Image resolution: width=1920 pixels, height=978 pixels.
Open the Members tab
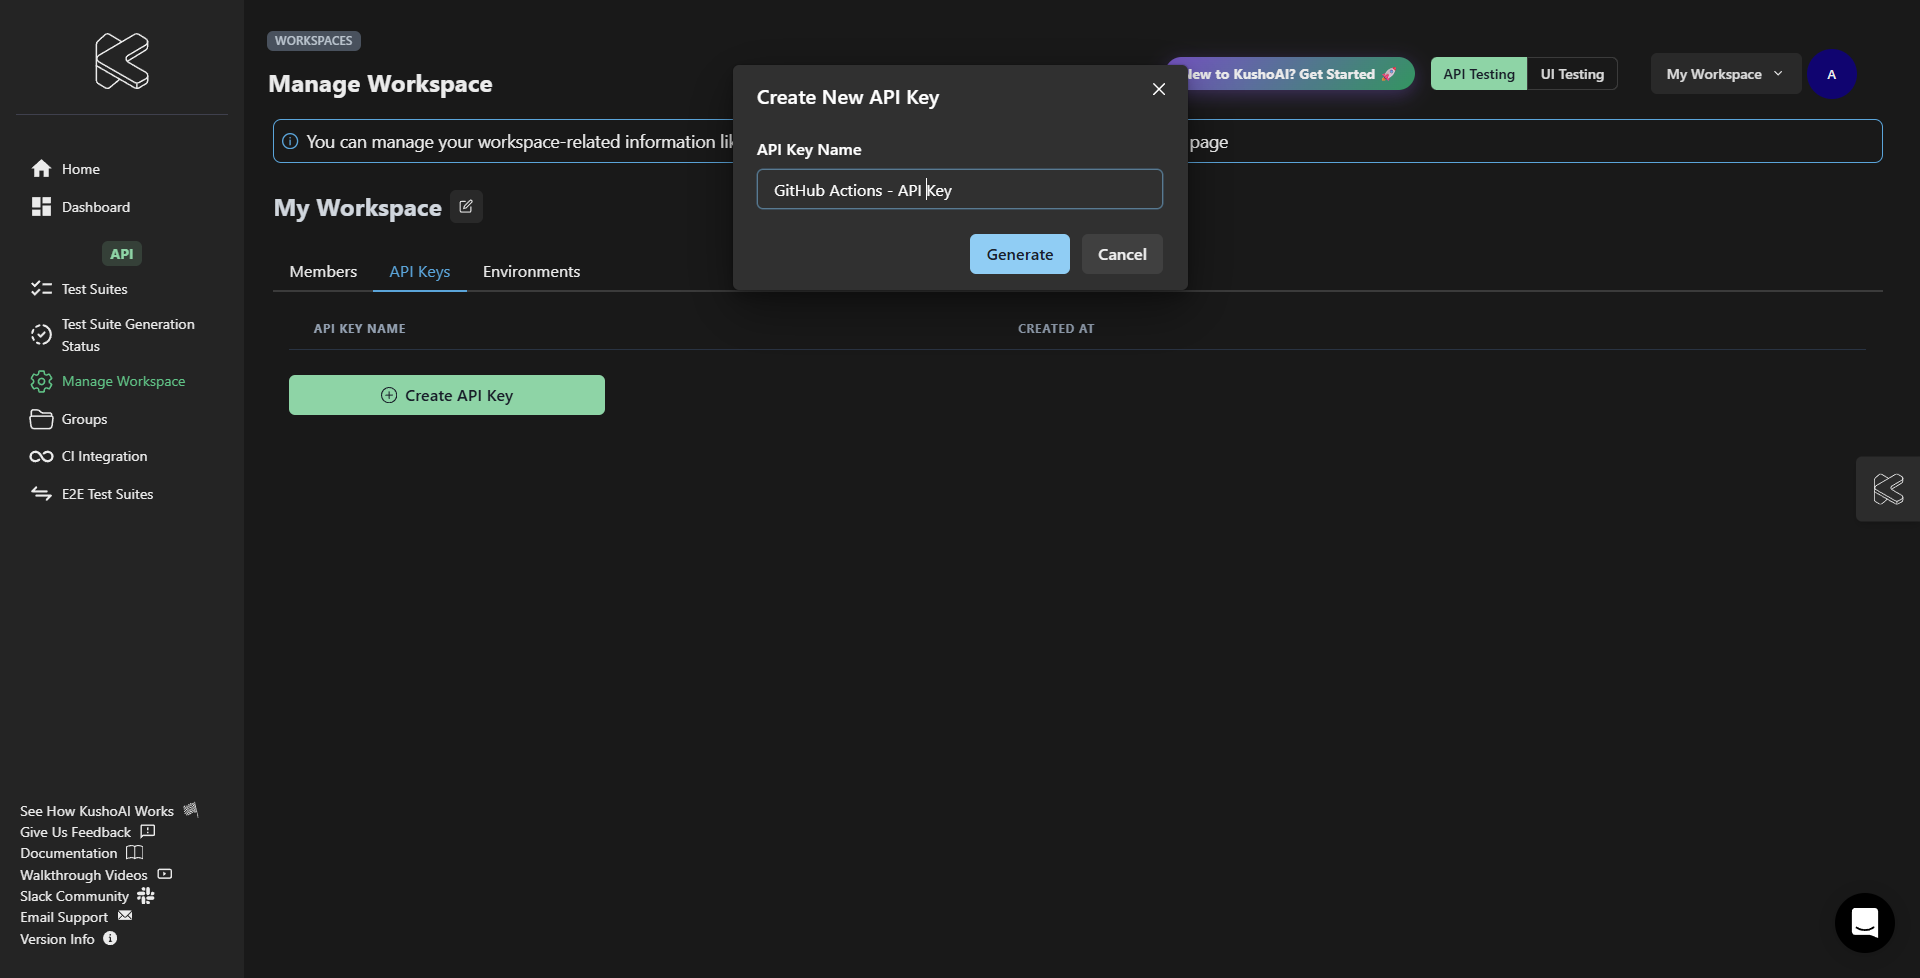[x=323, y=272]
